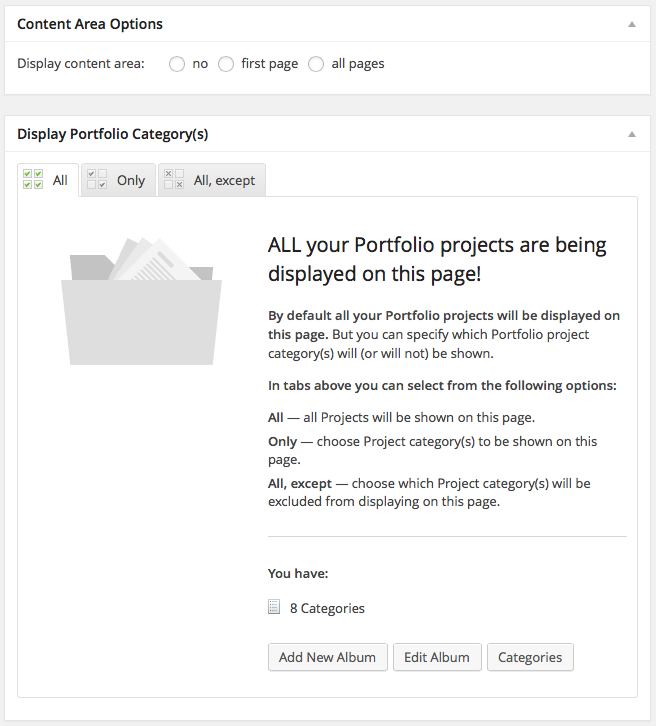Click the green checkmark grid icon on All tab

[x=33, y=180]
